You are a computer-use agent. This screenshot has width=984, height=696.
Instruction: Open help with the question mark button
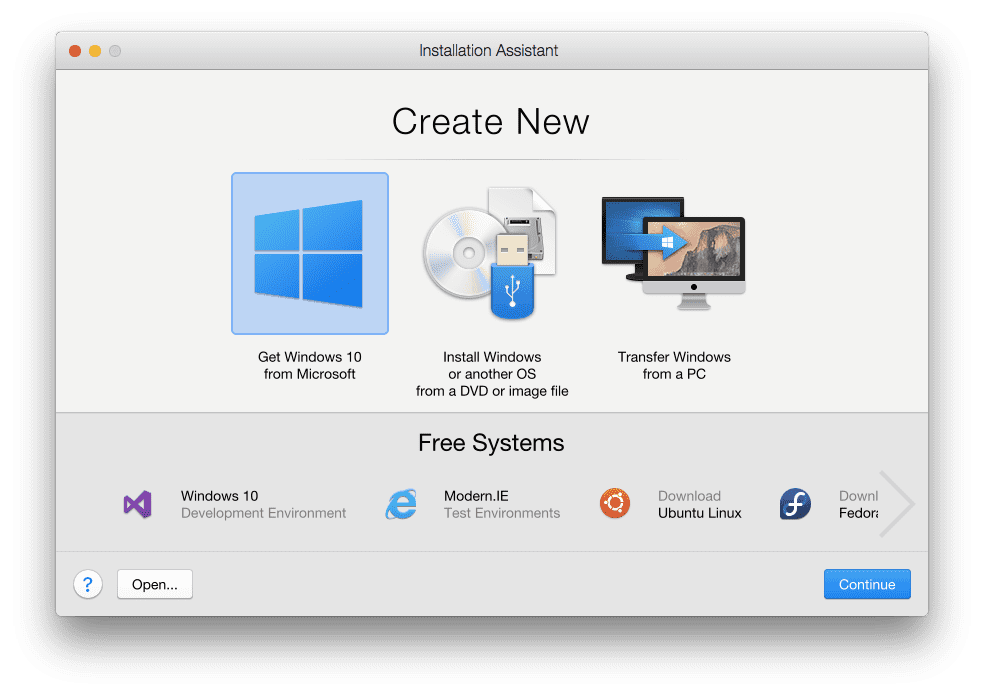[x=88, y=584]
